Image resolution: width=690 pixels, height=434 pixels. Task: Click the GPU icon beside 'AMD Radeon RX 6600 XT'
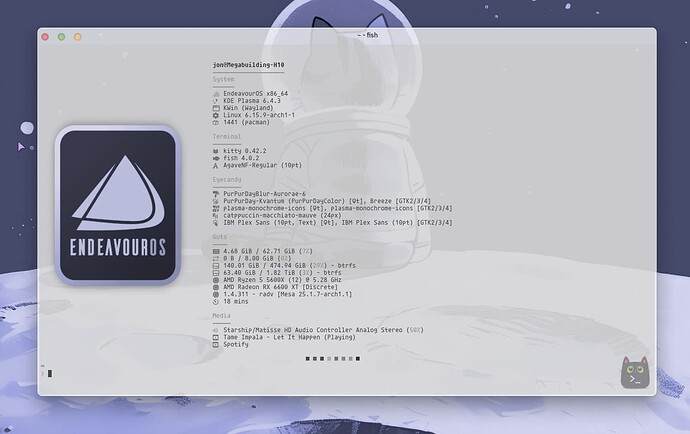[x=216, y=287]
